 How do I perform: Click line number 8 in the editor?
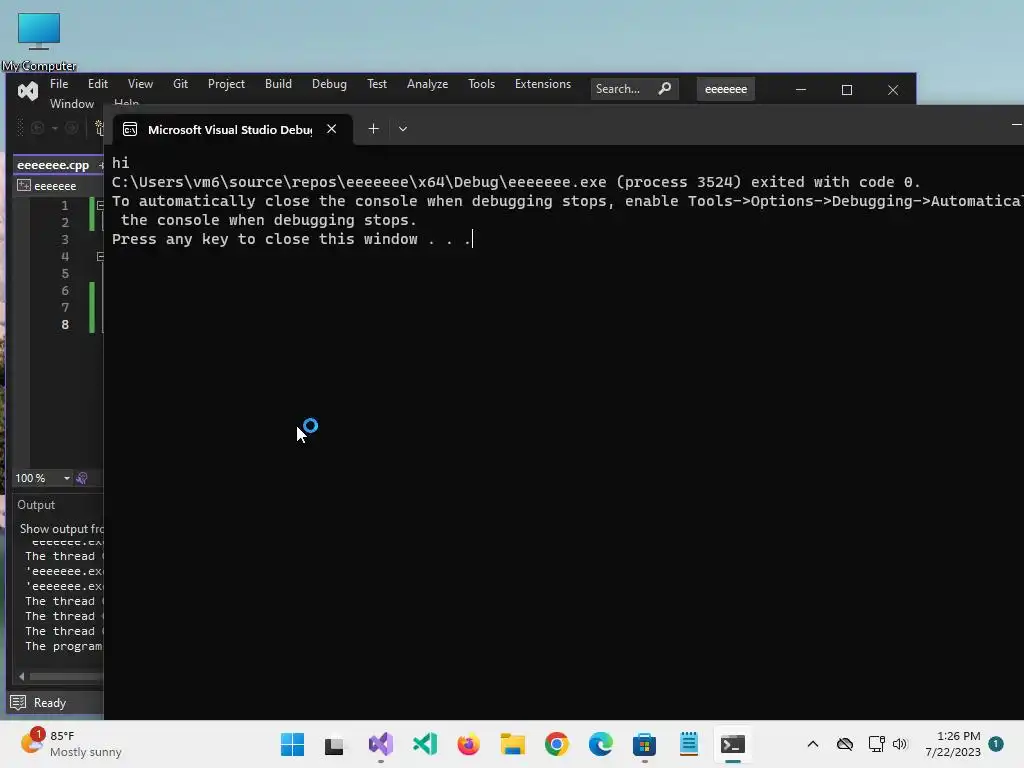click(x=65, y=325)
